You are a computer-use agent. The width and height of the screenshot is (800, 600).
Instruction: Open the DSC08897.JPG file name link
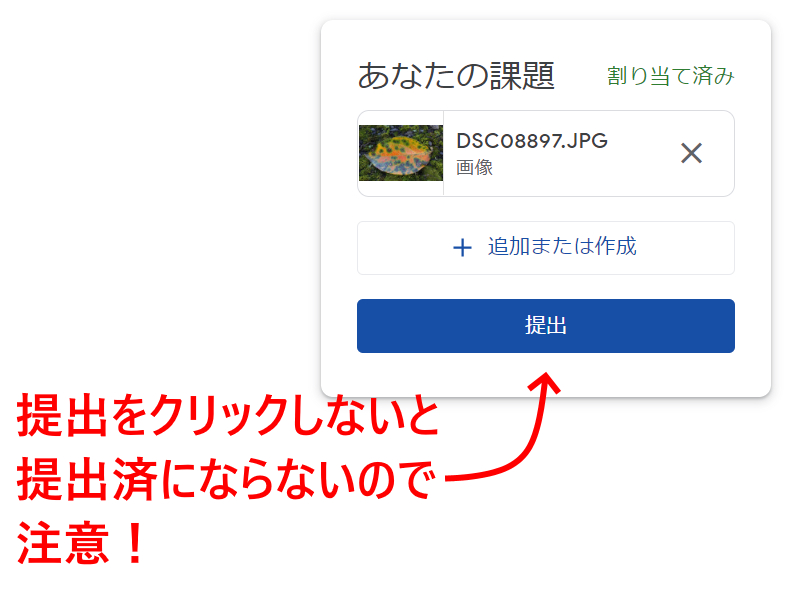click(532, 140)
